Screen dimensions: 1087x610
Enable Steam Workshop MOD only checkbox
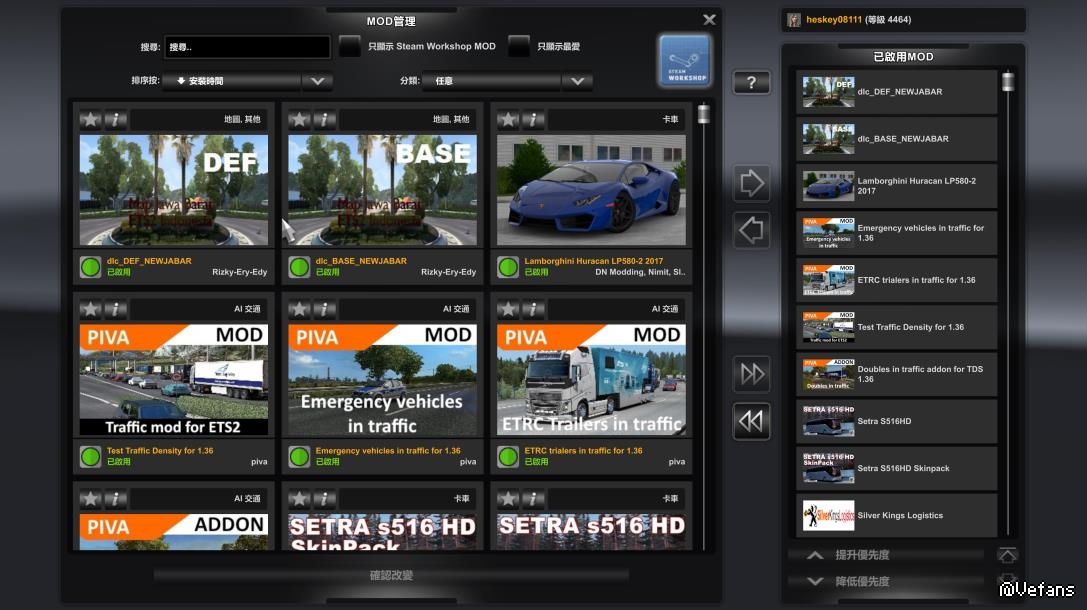click(x=349, y=47)
